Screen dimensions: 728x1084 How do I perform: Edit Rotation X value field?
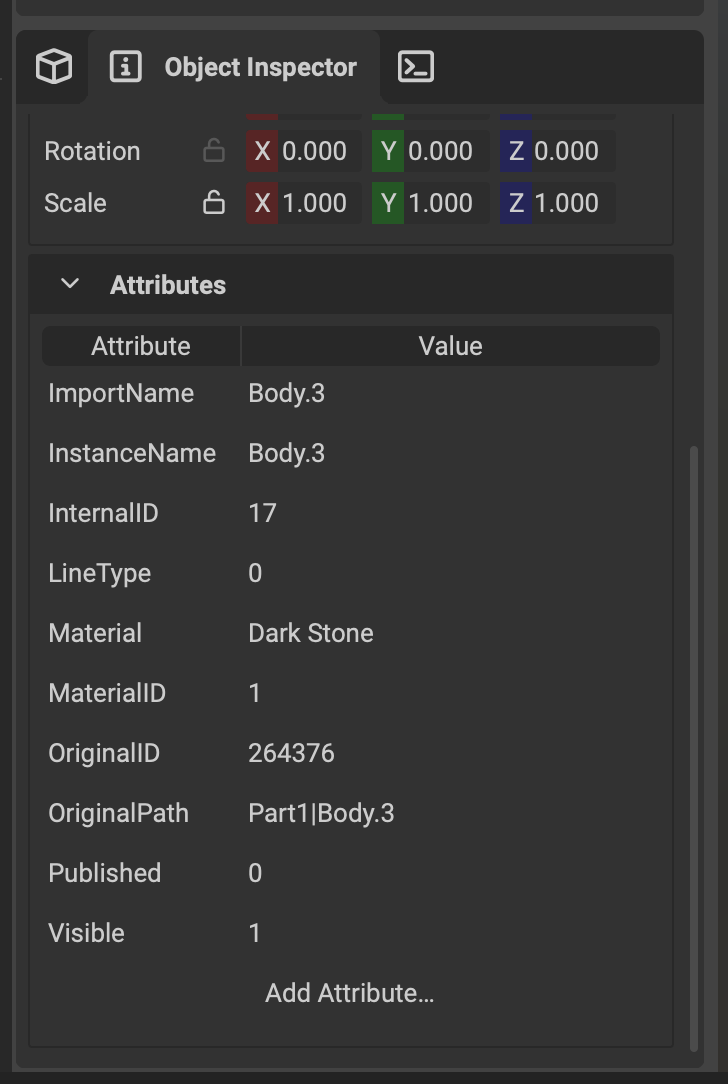304,151
